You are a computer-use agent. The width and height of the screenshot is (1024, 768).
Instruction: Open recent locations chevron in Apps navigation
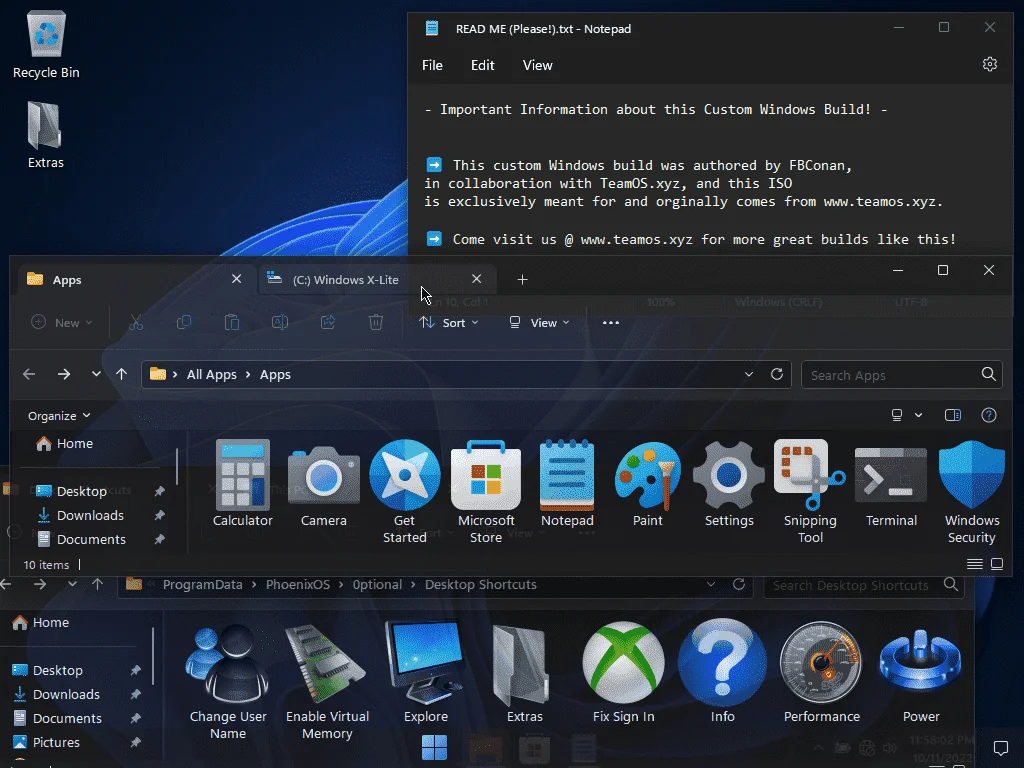96,374
